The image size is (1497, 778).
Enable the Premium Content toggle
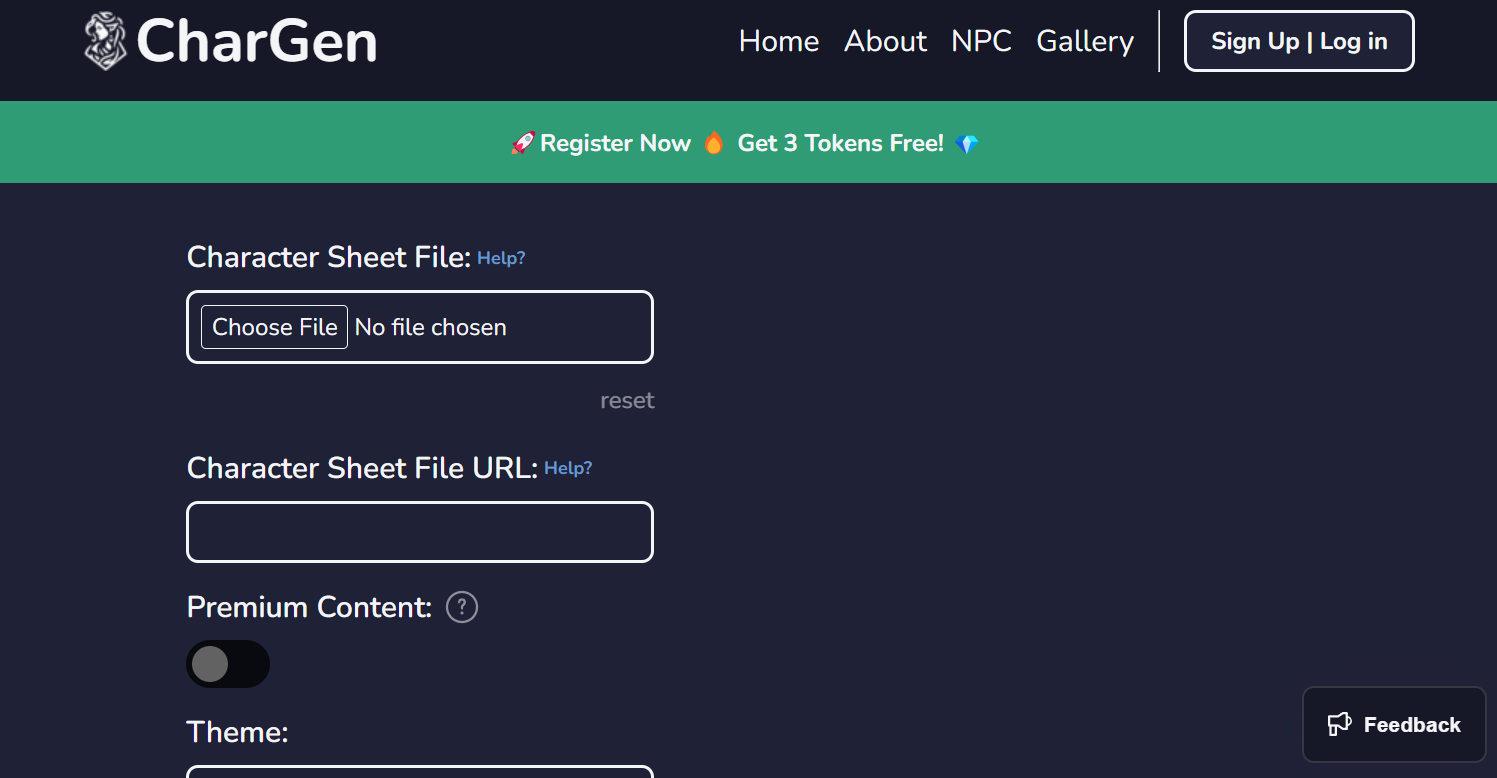[x=228, y=664]
